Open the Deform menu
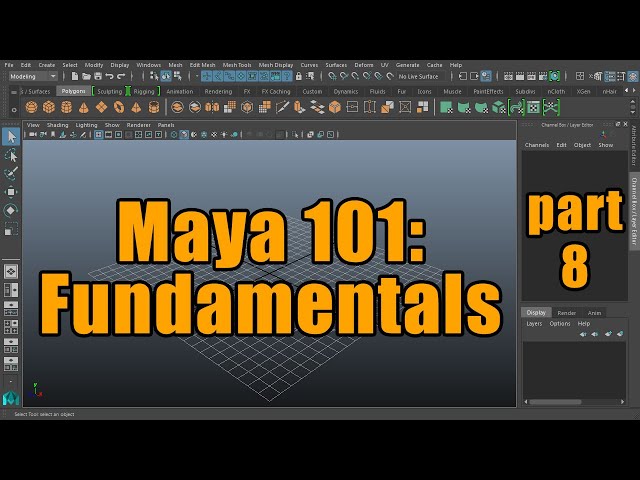Screen dimensions: 640x480 click(x=364, y=65)
